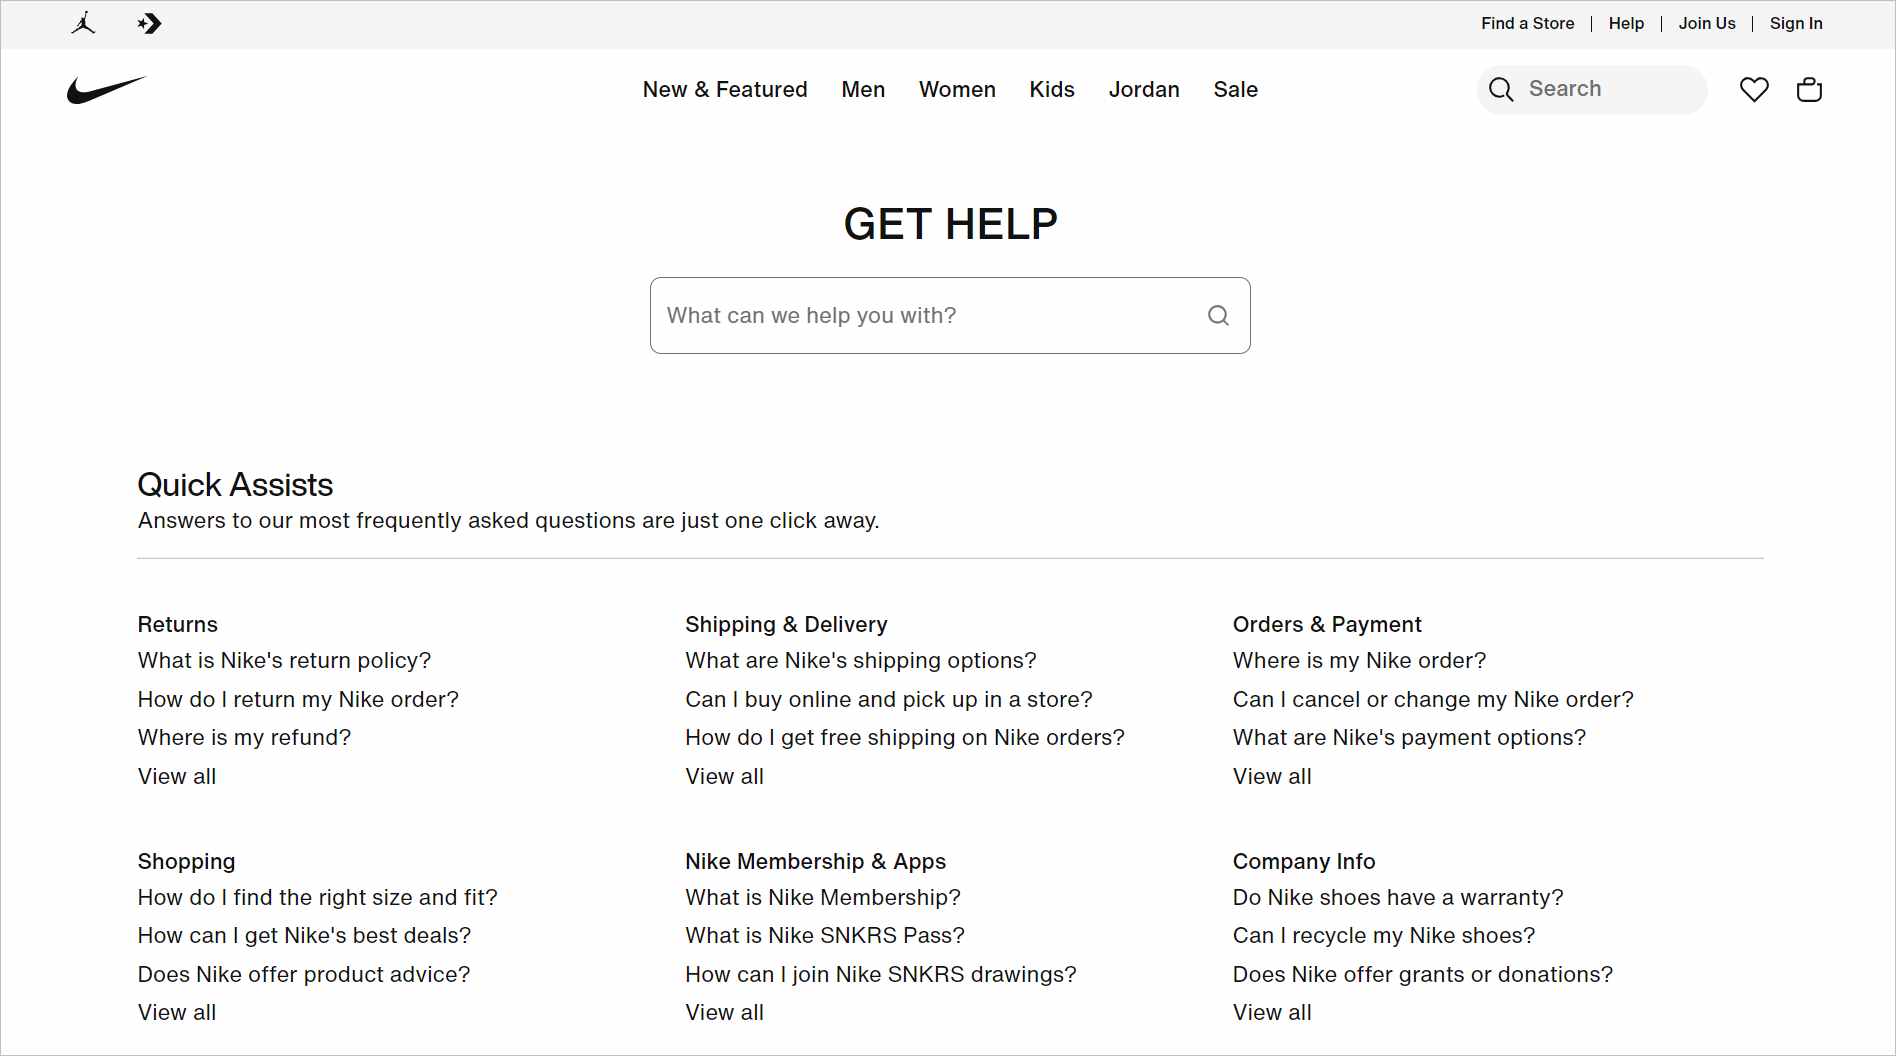Click View all under Orders & Payment
The width and height of the screenshot is (1896, 1056).
[x=1272, y=777]
